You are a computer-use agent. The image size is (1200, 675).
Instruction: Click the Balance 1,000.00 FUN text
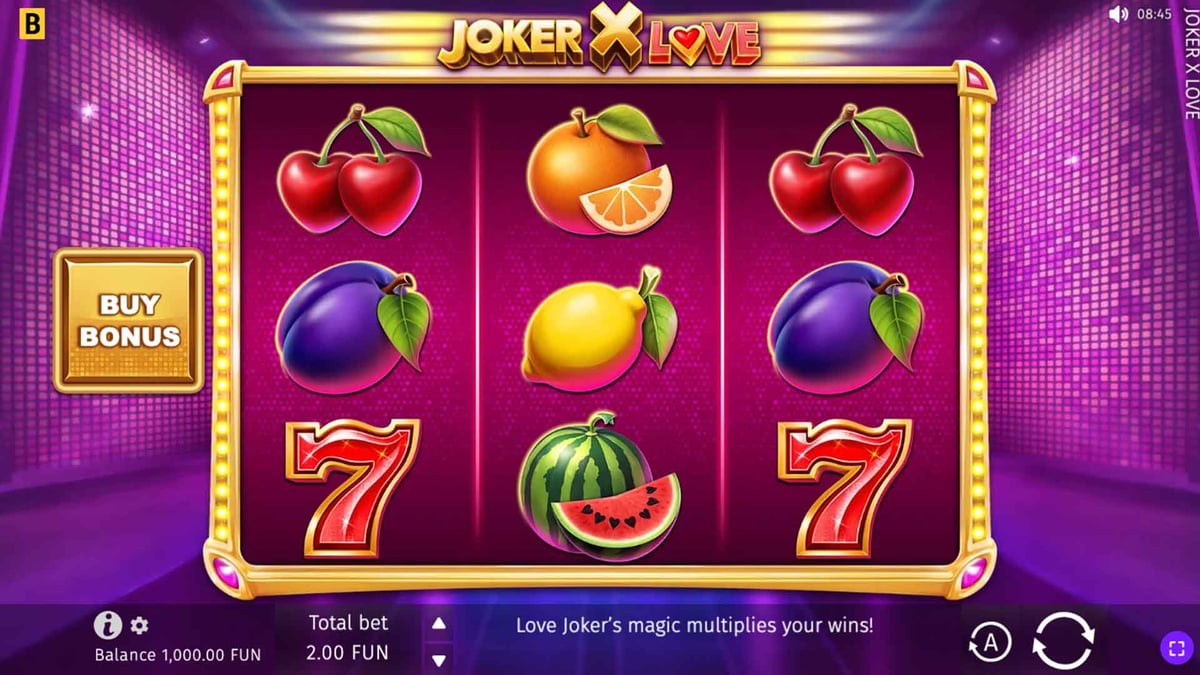pos(178,655)
